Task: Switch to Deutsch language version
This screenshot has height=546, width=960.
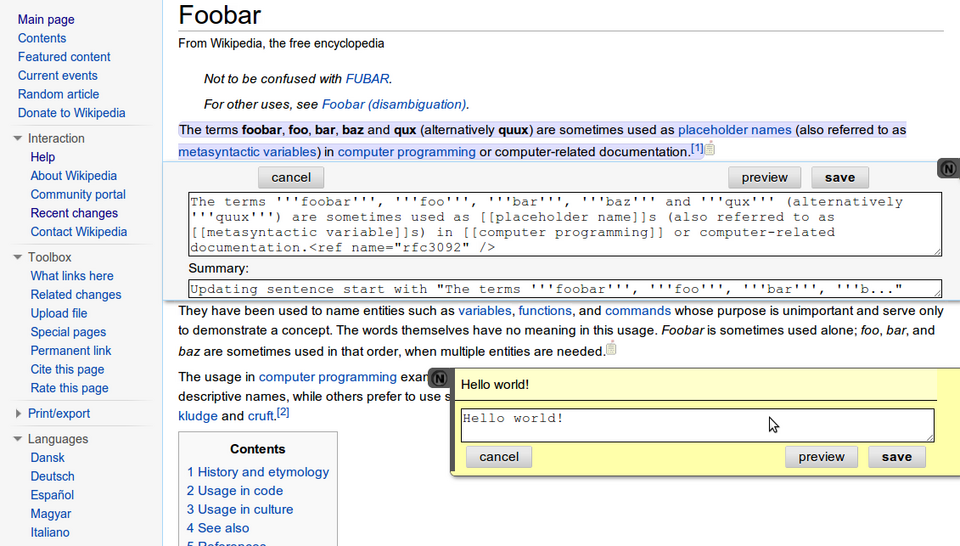Action: [53, 476]
